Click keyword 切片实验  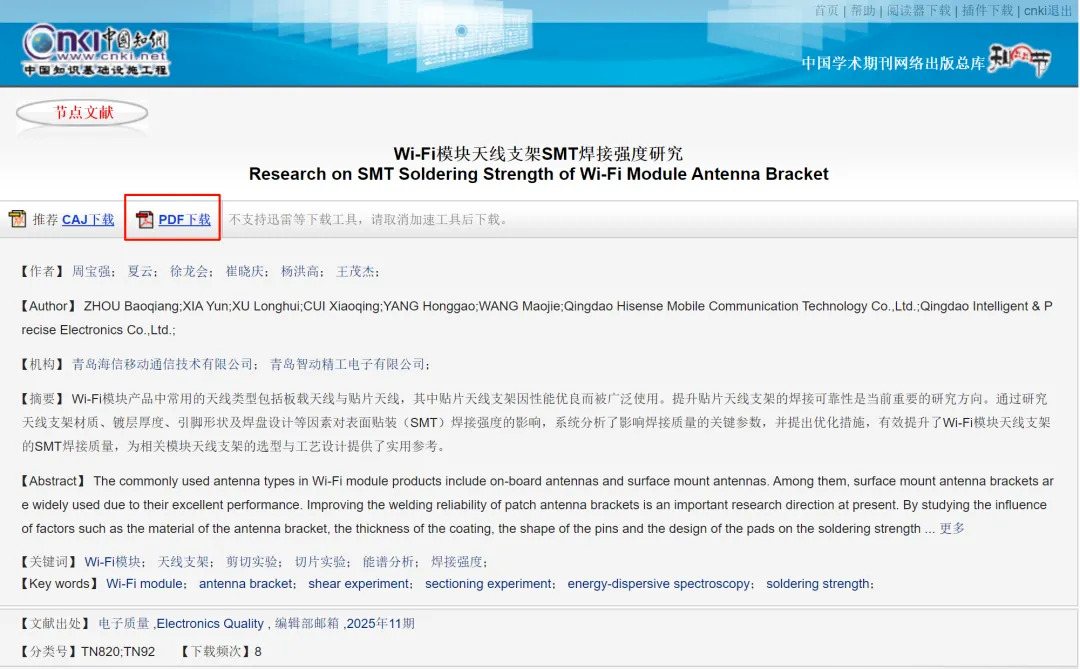(x=320, y=562)
